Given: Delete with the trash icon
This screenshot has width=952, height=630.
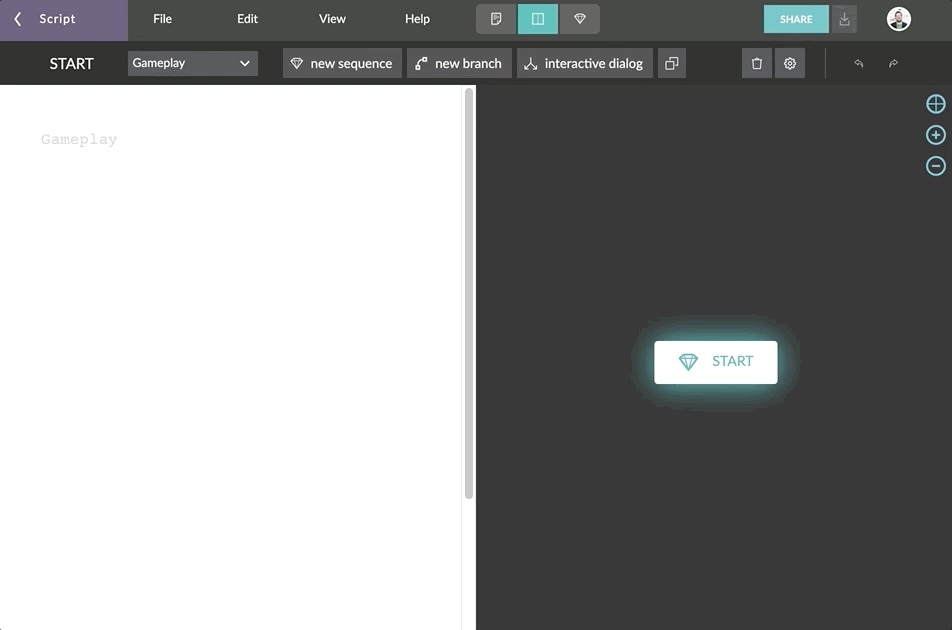Looking at the screenshot, I should click(x=756, y=63).
